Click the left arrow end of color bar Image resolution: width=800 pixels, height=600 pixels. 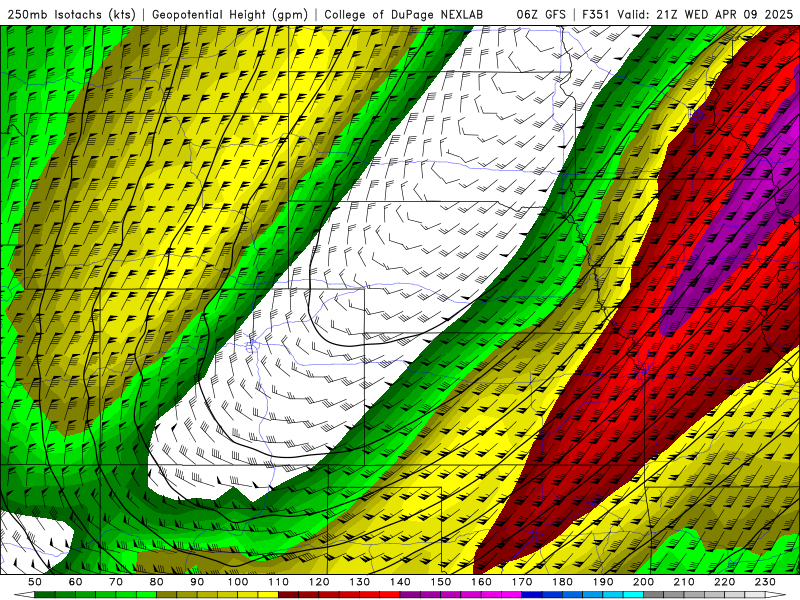(x=24, y=595)
